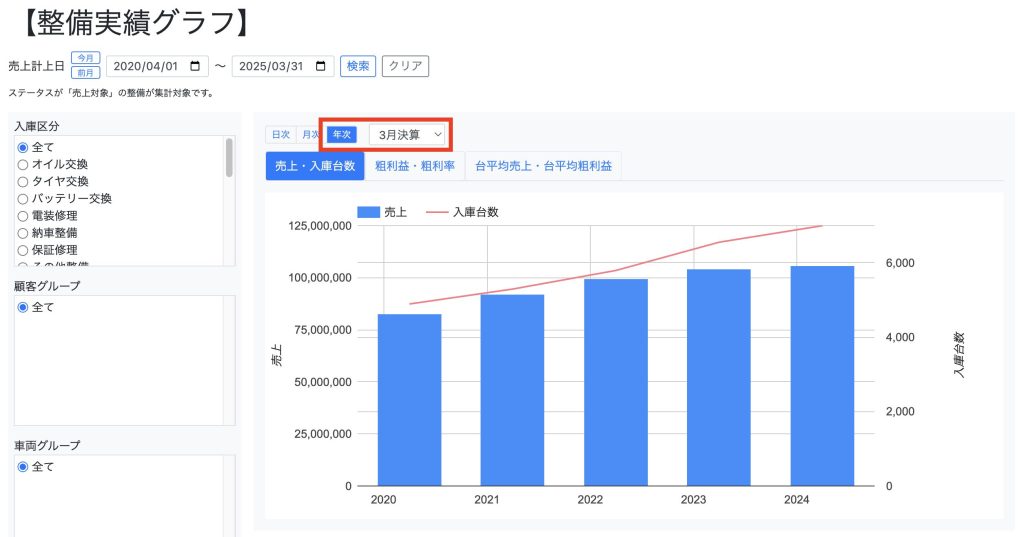Open calendar picker on start date field
The width and height of the screenshot is (1024, 537).
click(x=194, y=66)
